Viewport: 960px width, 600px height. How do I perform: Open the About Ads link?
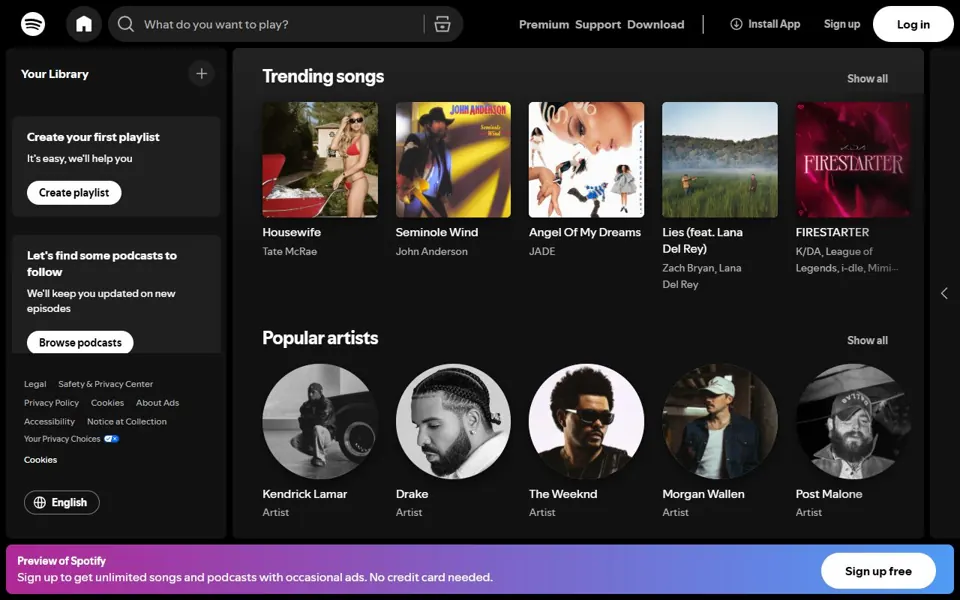coord(157,403)
